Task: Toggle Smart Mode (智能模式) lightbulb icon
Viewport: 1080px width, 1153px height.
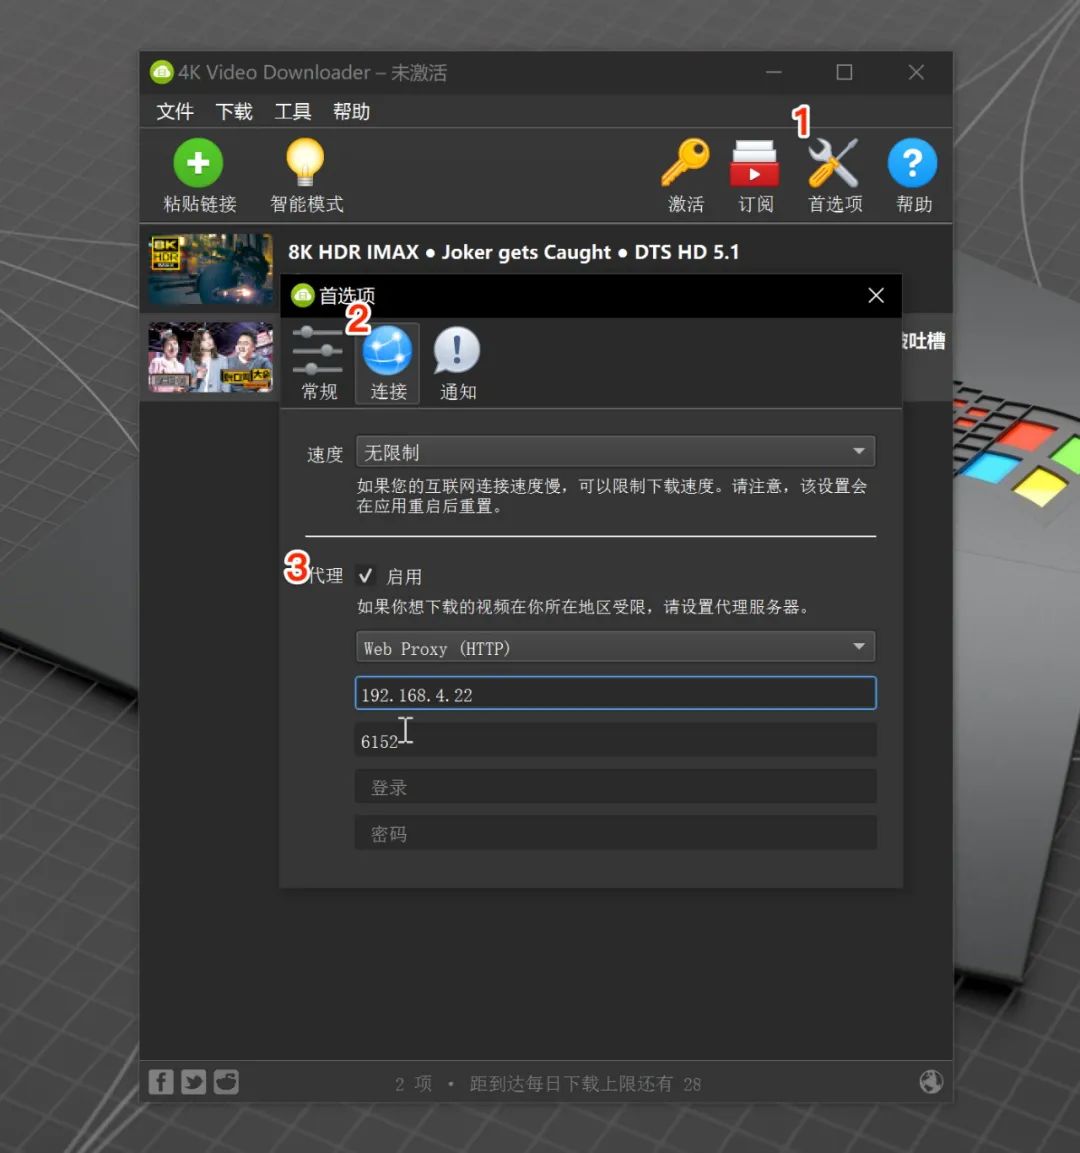Action: [x=305, y=161]
